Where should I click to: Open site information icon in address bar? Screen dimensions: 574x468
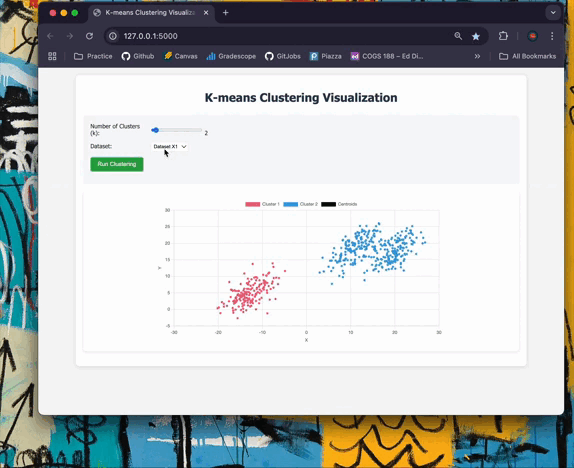[113, 36]
